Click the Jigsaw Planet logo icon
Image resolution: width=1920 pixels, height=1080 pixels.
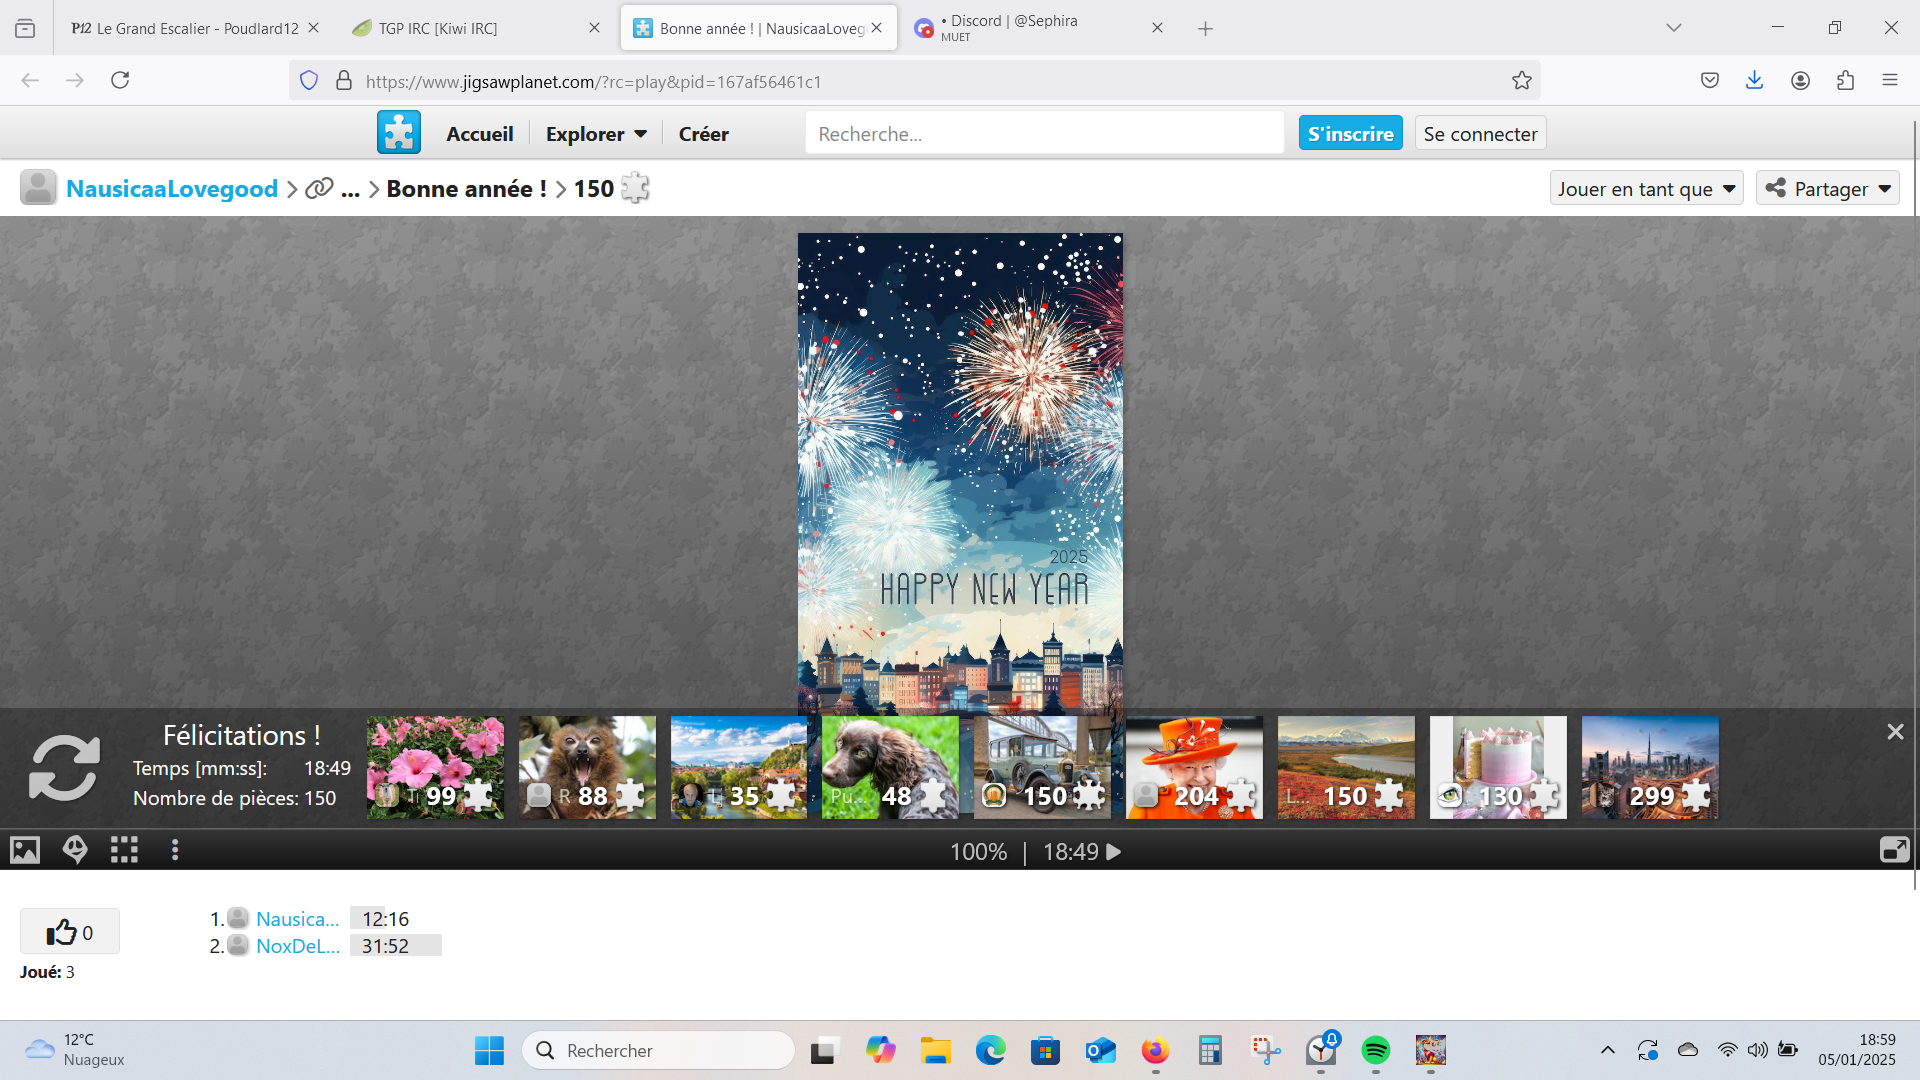pyautogui.click(x=399, y=133)
